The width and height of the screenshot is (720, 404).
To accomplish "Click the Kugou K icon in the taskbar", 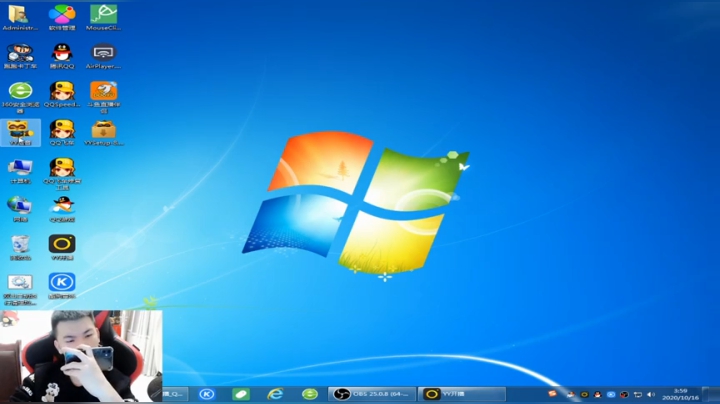I will tap(207, 394).
